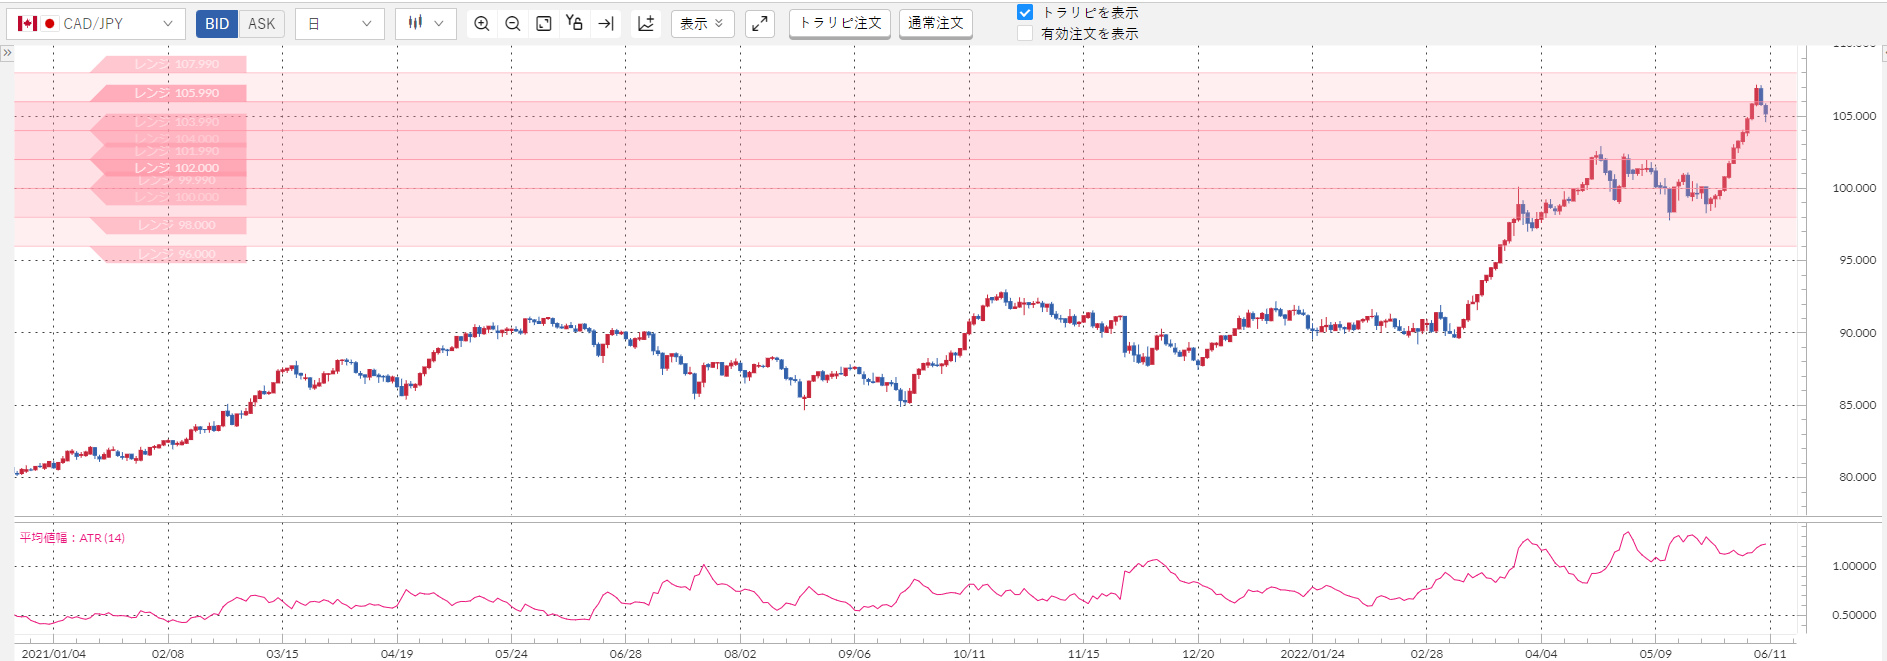Jump to latest candle arrow icon
The image size is (1887, 661).
pyautogui.click(x=606, y=24)
